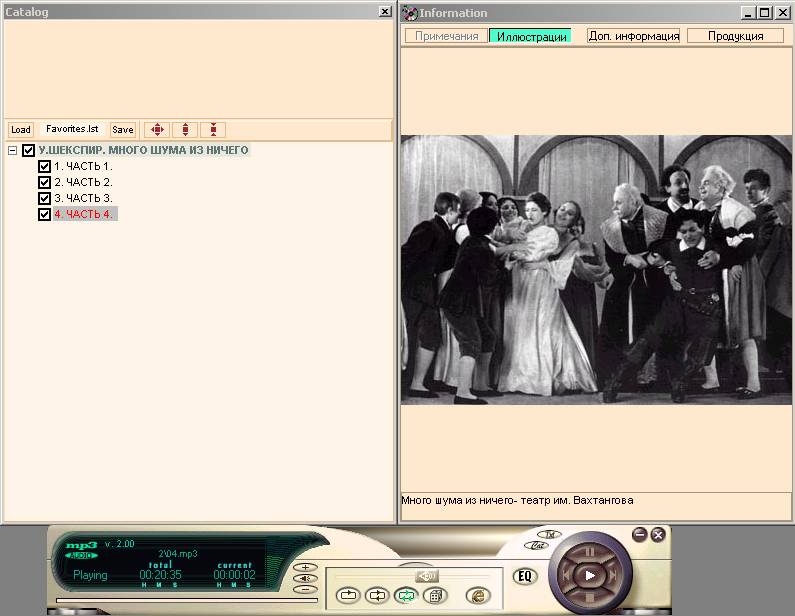Viewport: 795px width, 616px height.
Task: Open the EQ equalizer
Action: click(525, 576)
